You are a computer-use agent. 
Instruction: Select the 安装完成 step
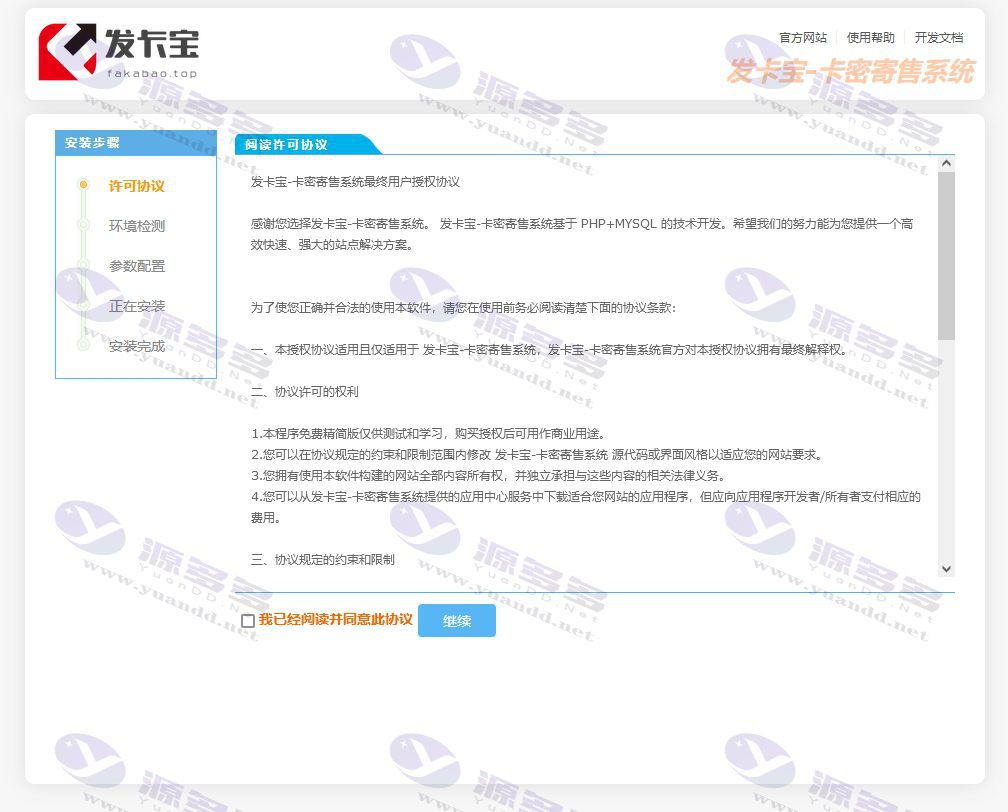tap(136, 346)
